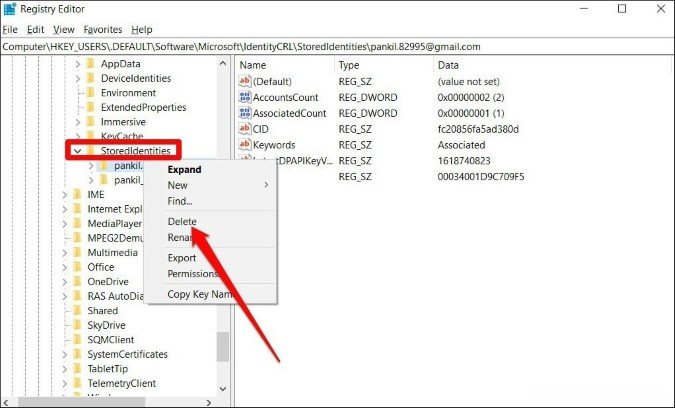Expand the DeviceIdentities key arrow
Screen dimensions: 675x408
point(77,78)
